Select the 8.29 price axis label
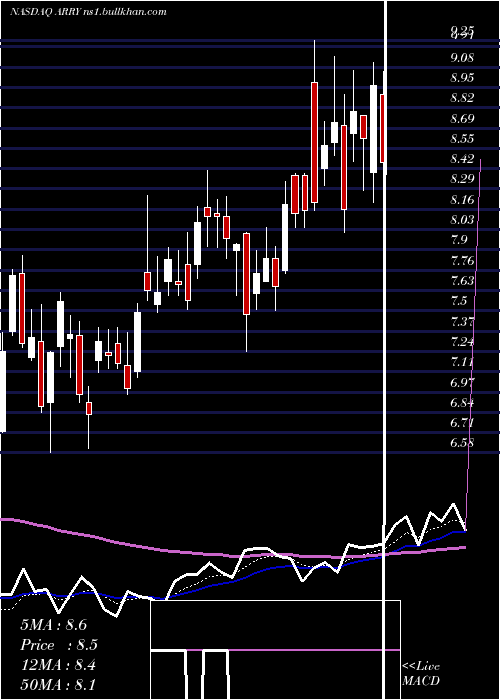The width and height of the screenshot is (500, 700). click(462, 179)
